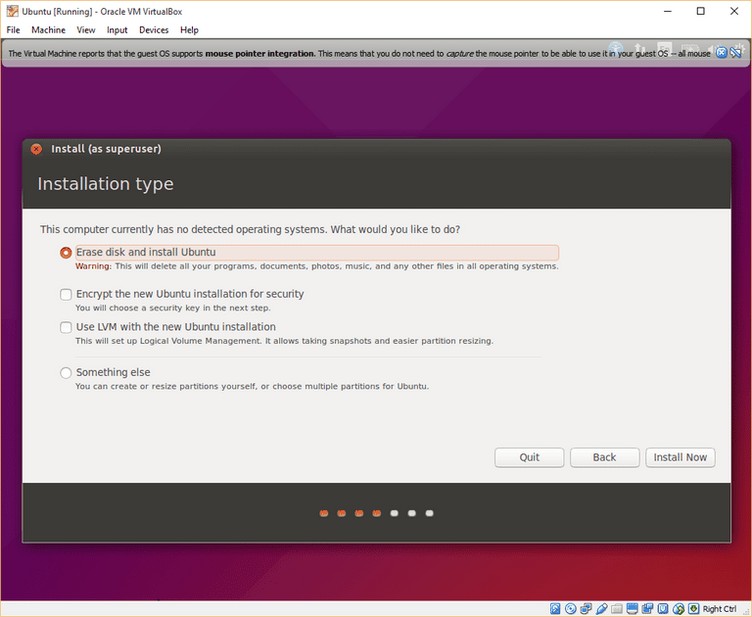752x617 pixels.
Task: Click the hard disk activity status icon
Action: (x=555, y=609)
